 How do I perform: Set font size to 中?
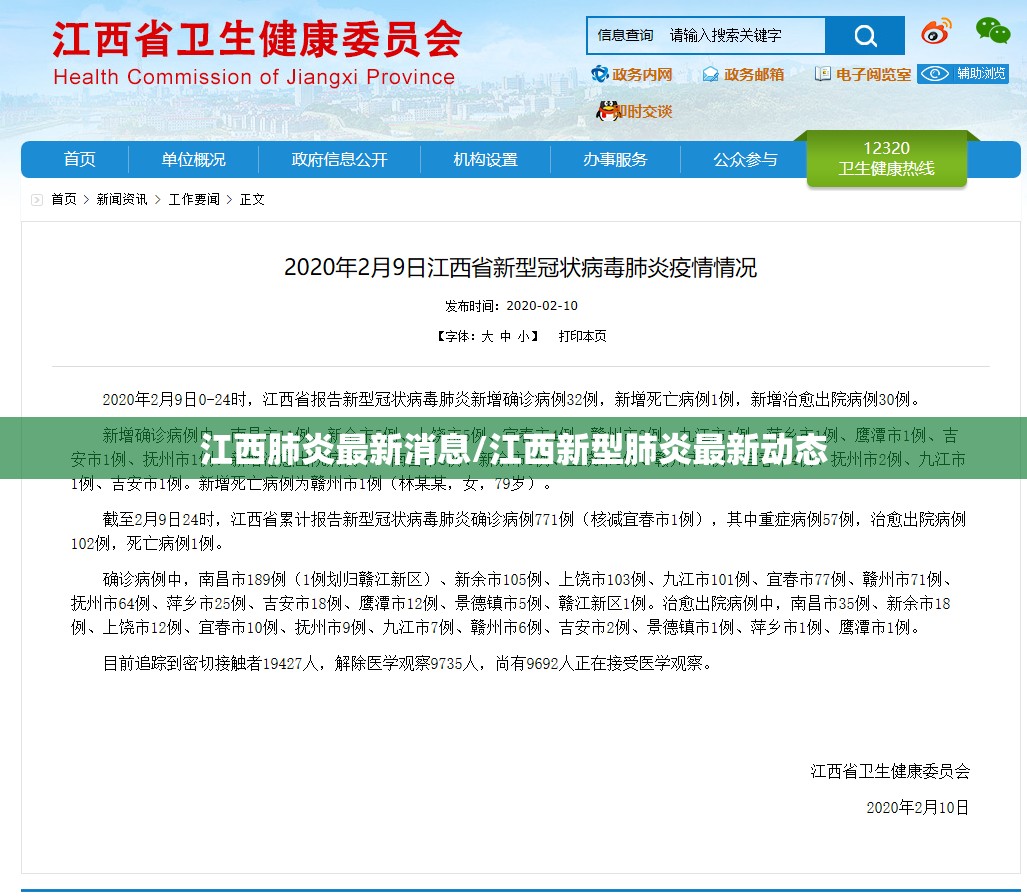click(x=506, y=336)
